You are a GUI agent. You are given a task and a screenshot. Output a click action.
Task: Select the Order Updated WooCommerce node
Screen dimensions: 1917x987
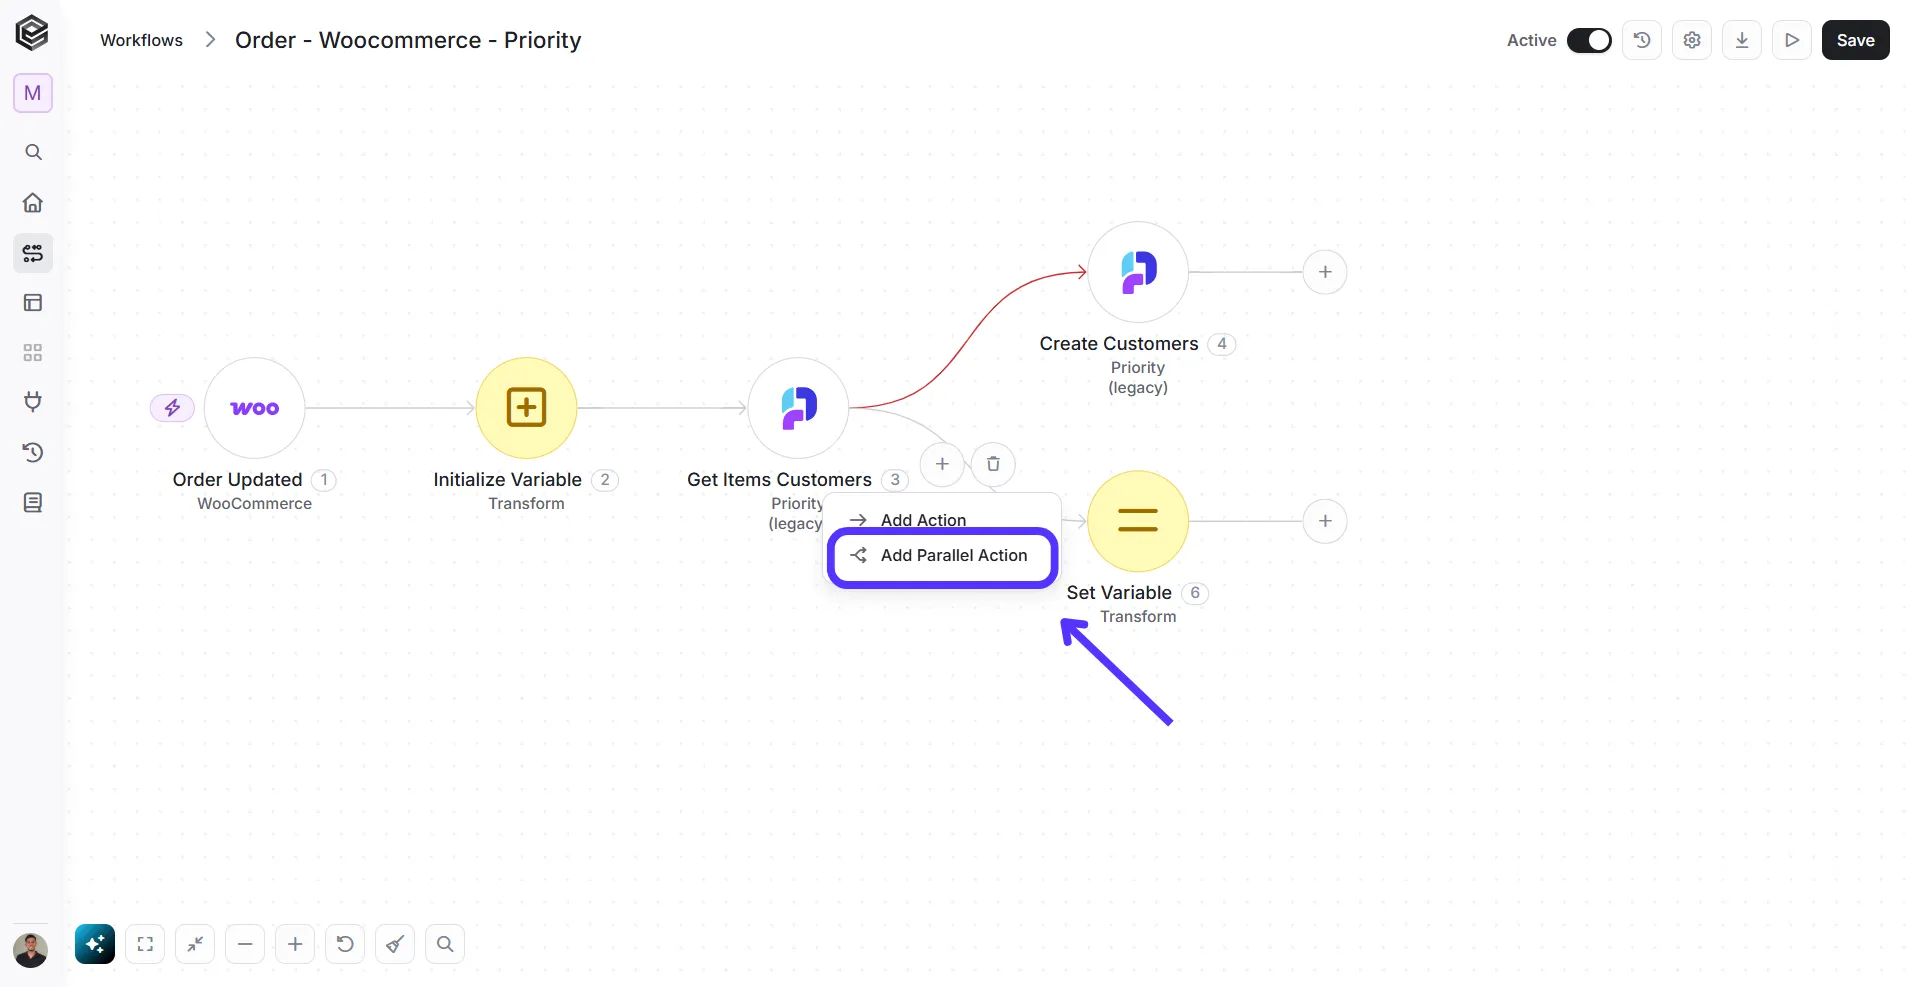click(x=254, y=408)
